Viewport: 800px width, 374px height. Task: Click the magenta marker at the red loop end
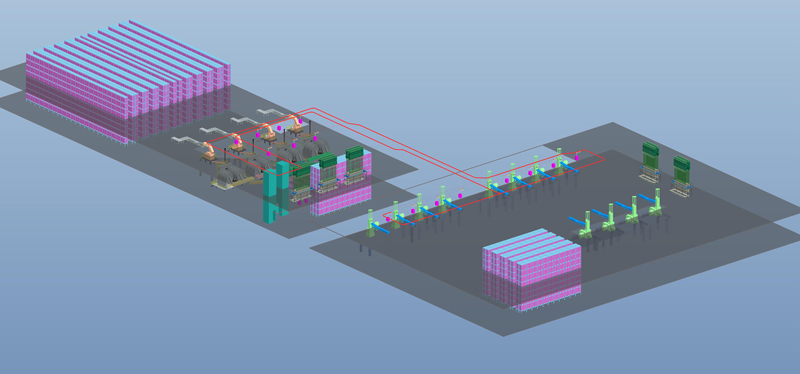(577, 158)
